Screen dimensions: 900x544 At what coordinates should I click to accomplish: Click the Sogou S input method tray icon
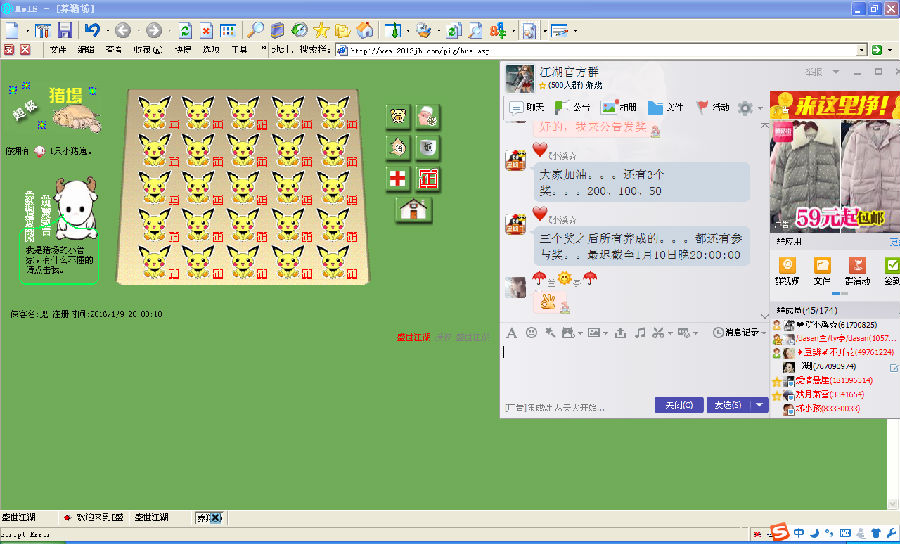[x=780, y=533]
